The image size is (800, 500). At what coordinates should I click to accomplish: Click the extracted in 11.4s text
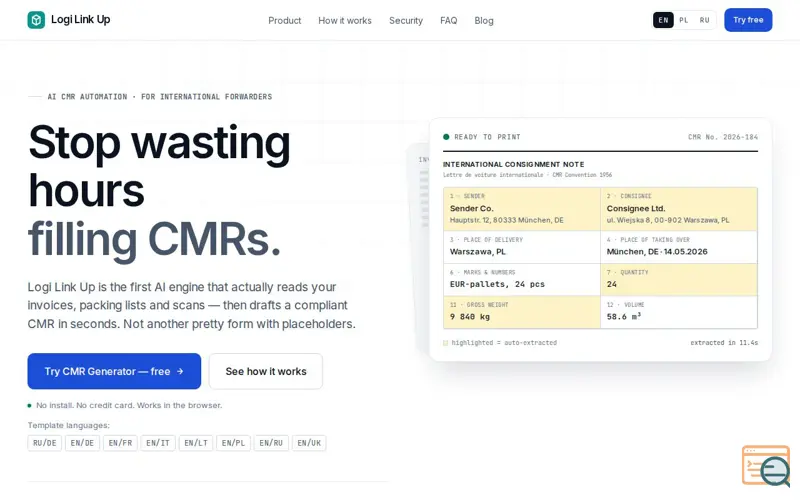point(724,343)
